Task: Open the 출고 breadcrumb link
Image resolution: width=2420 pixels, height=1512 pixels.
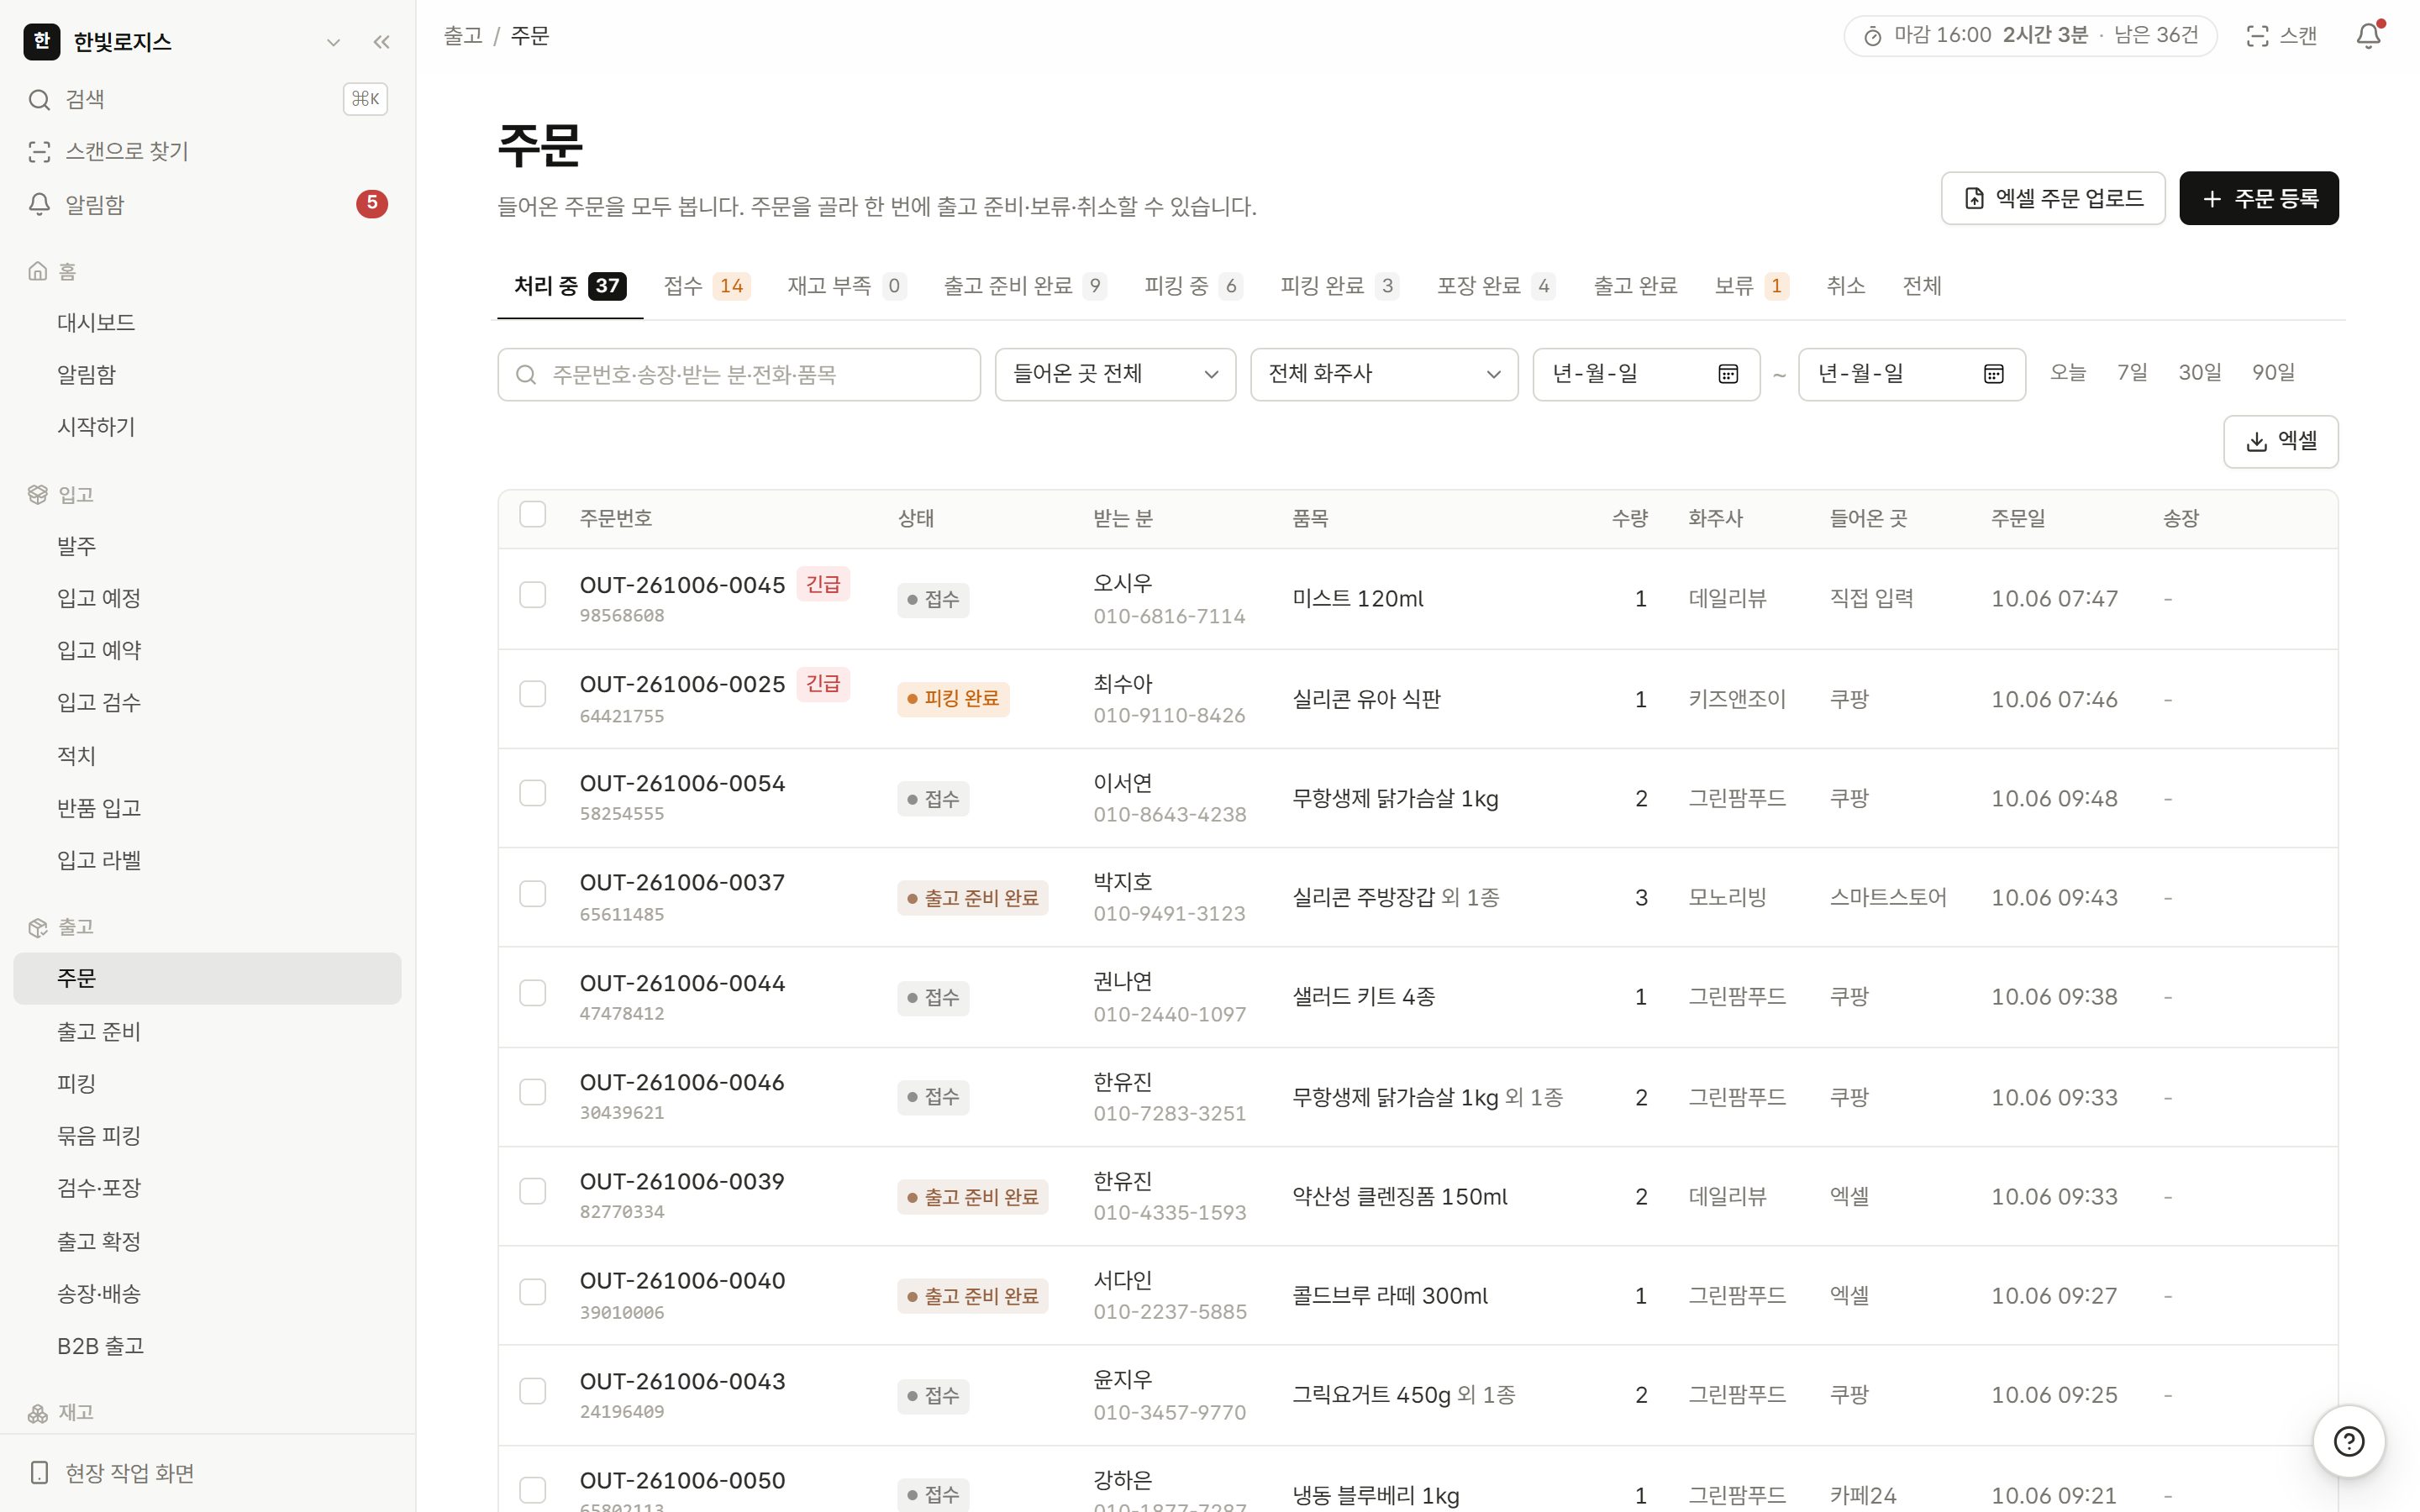Action: pyautogui.click(x=463, y=36)
